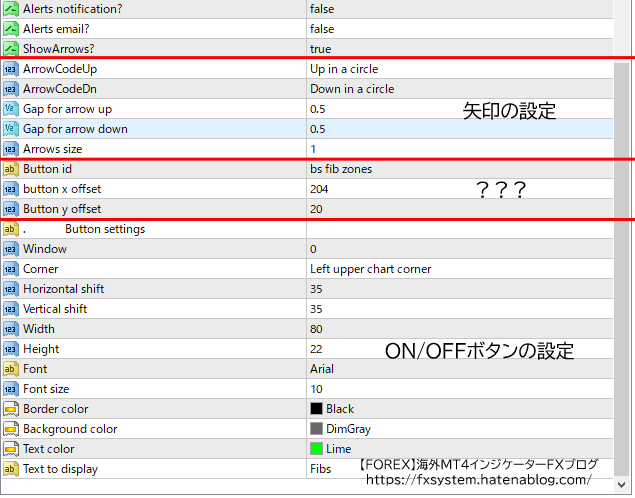Edit the Width value 80
This screenshot has height=498, width=635.
(460, 329)
